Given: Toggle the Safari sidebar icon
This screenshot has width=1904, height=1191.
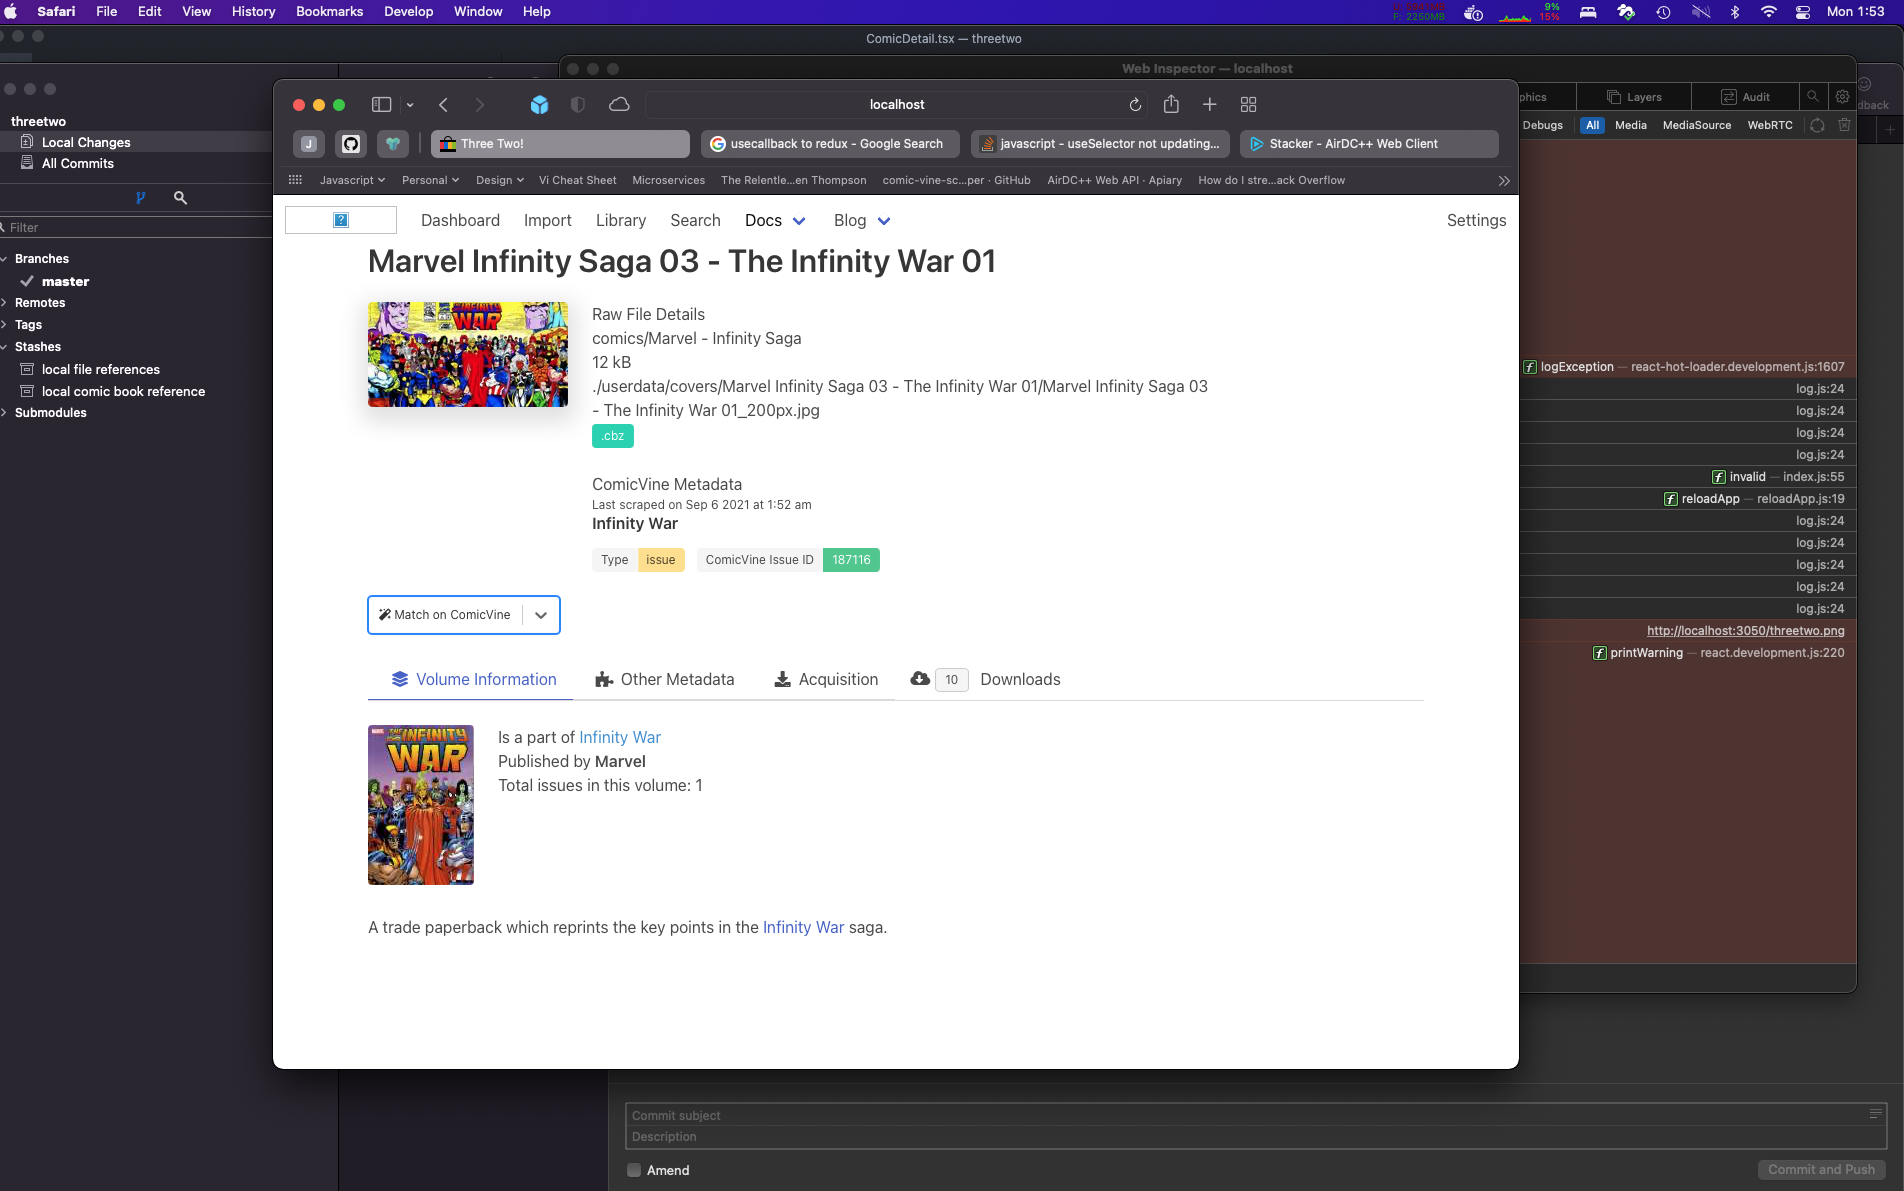Looking at the screenshot, I should (x=381, y=105).
